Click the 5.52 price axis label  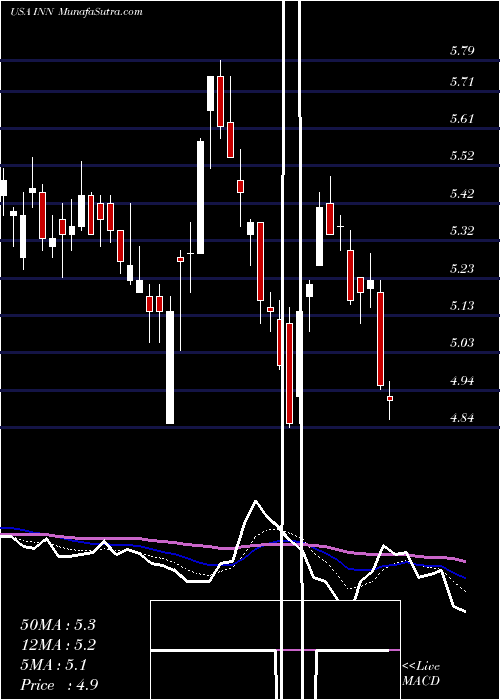[462, 156]
